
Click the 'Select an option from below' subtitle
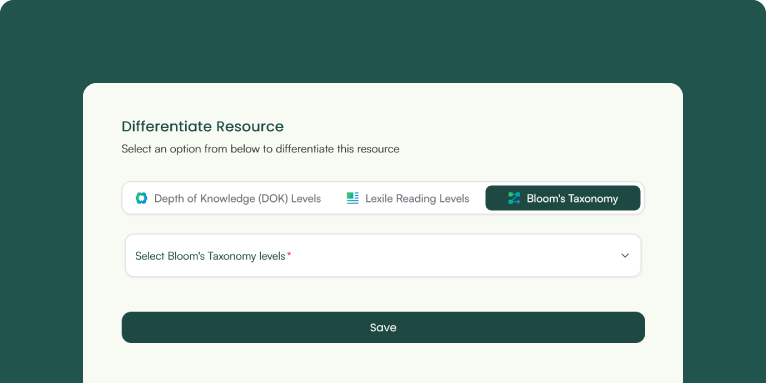(260, 149)
